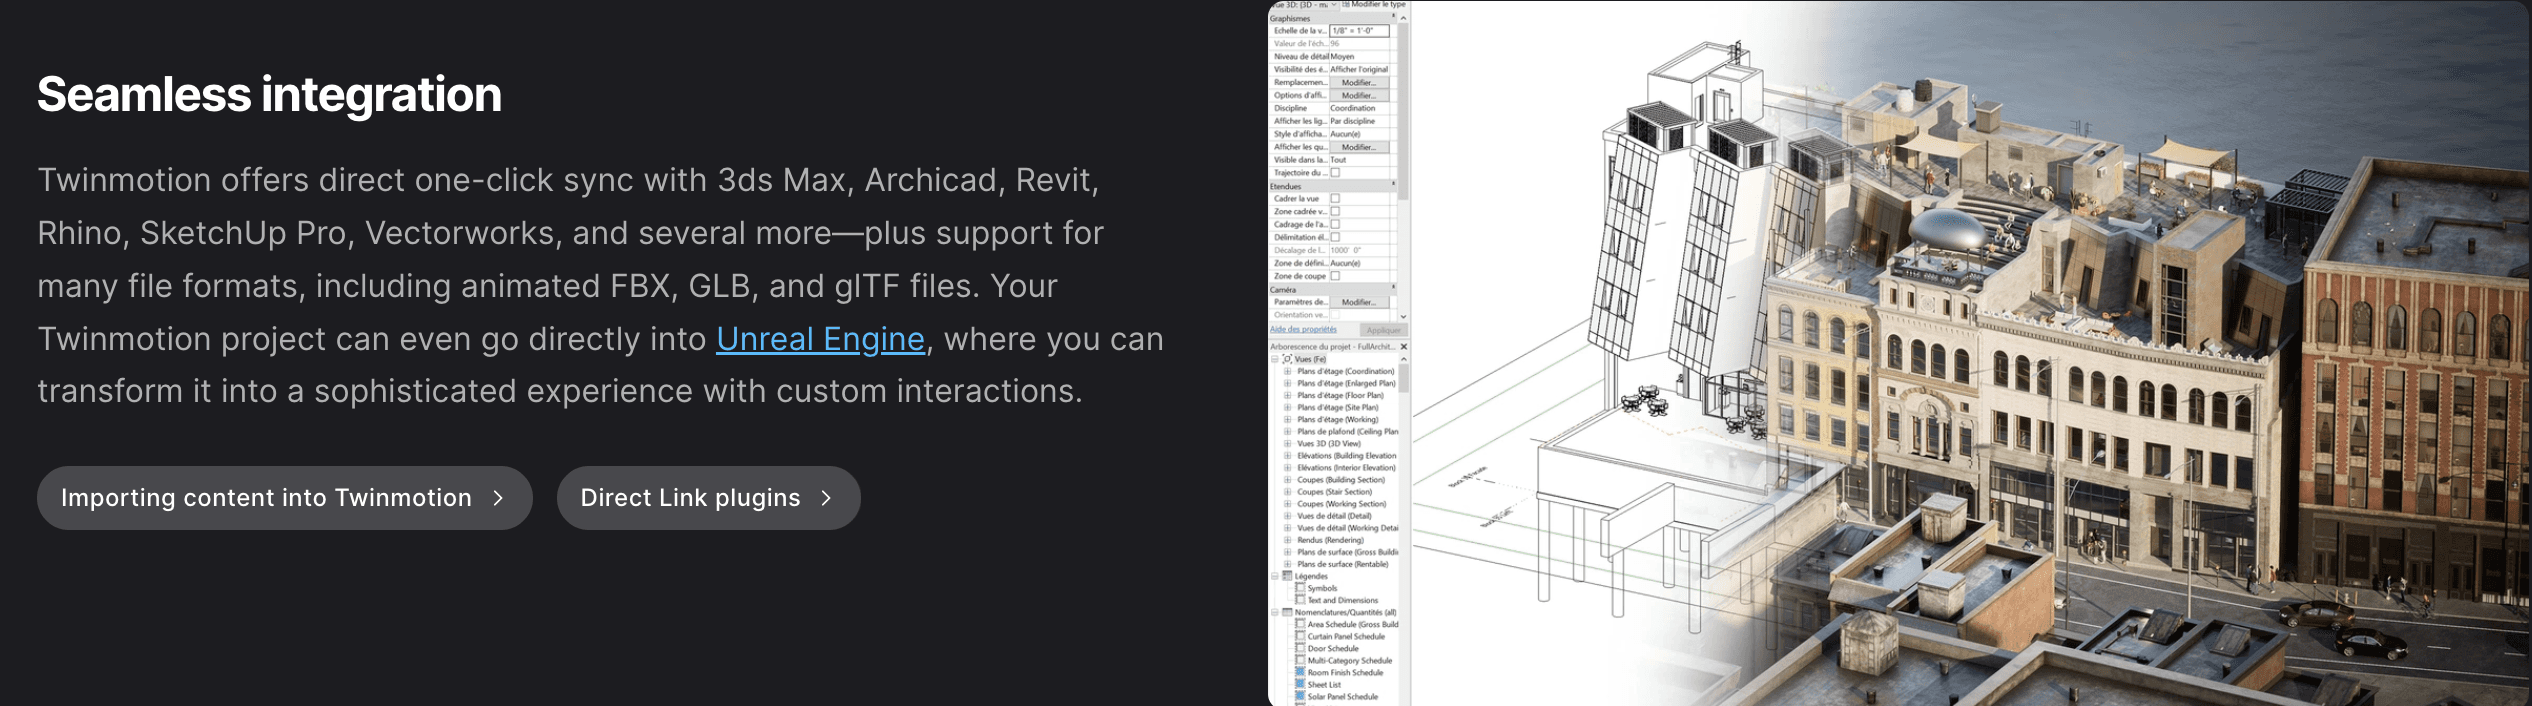Expand Coupes (Building Section) node
The width and height of the screenshot is (2532, 706).
(1288, 479)
